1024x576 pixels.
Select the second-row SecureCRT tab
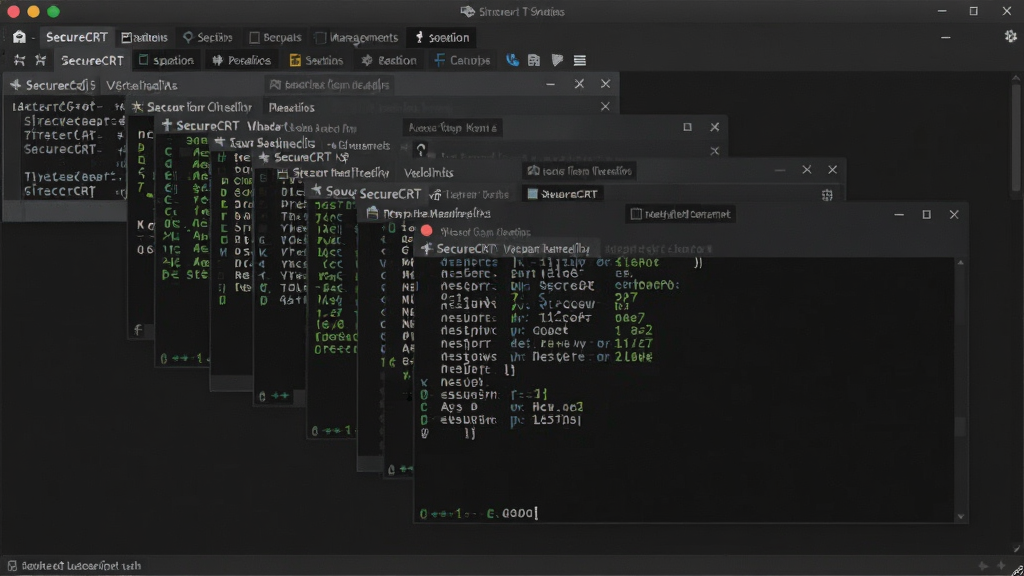click(x=92, y=60)
